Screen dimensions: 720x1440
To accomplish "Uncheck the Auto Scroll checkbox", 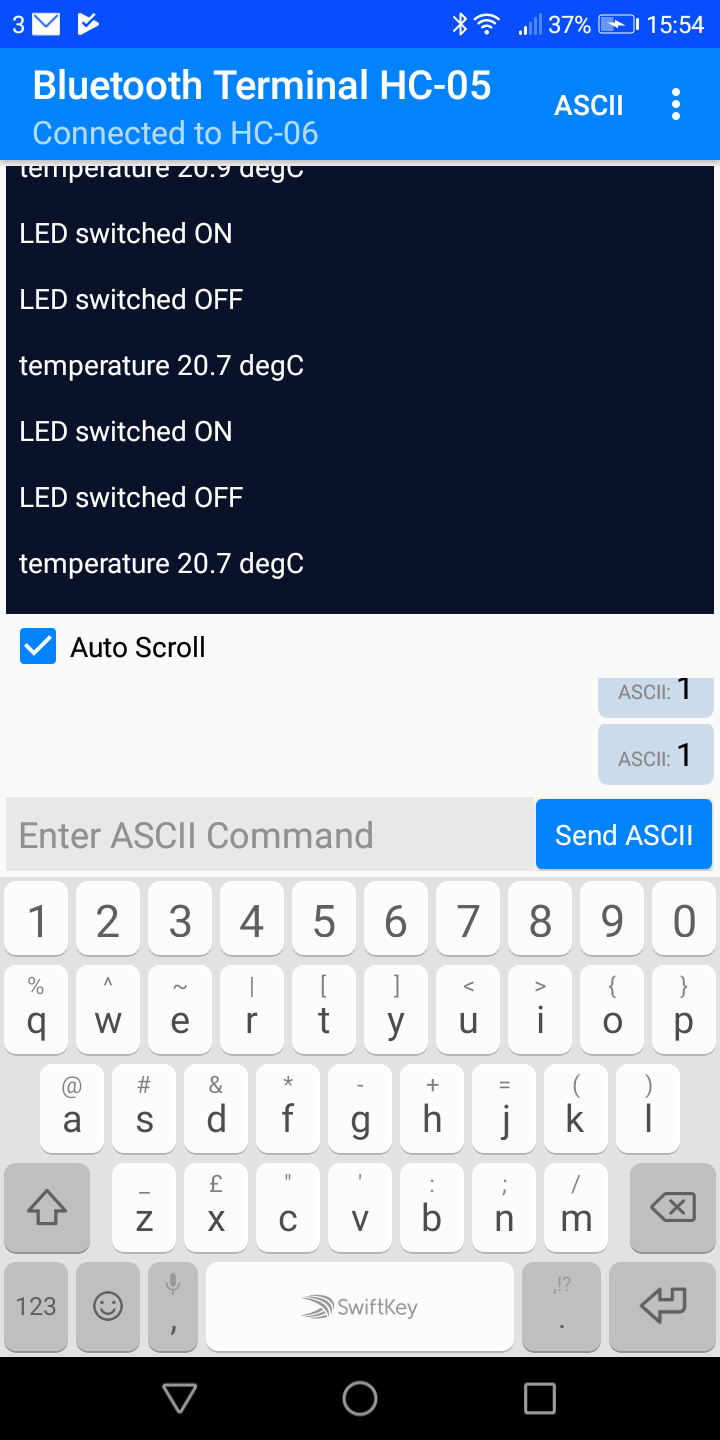I will click(x=38, y=647).
